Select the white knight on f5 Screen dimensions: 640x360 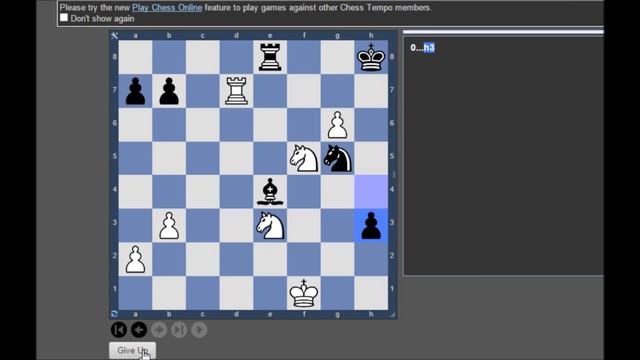304,158
